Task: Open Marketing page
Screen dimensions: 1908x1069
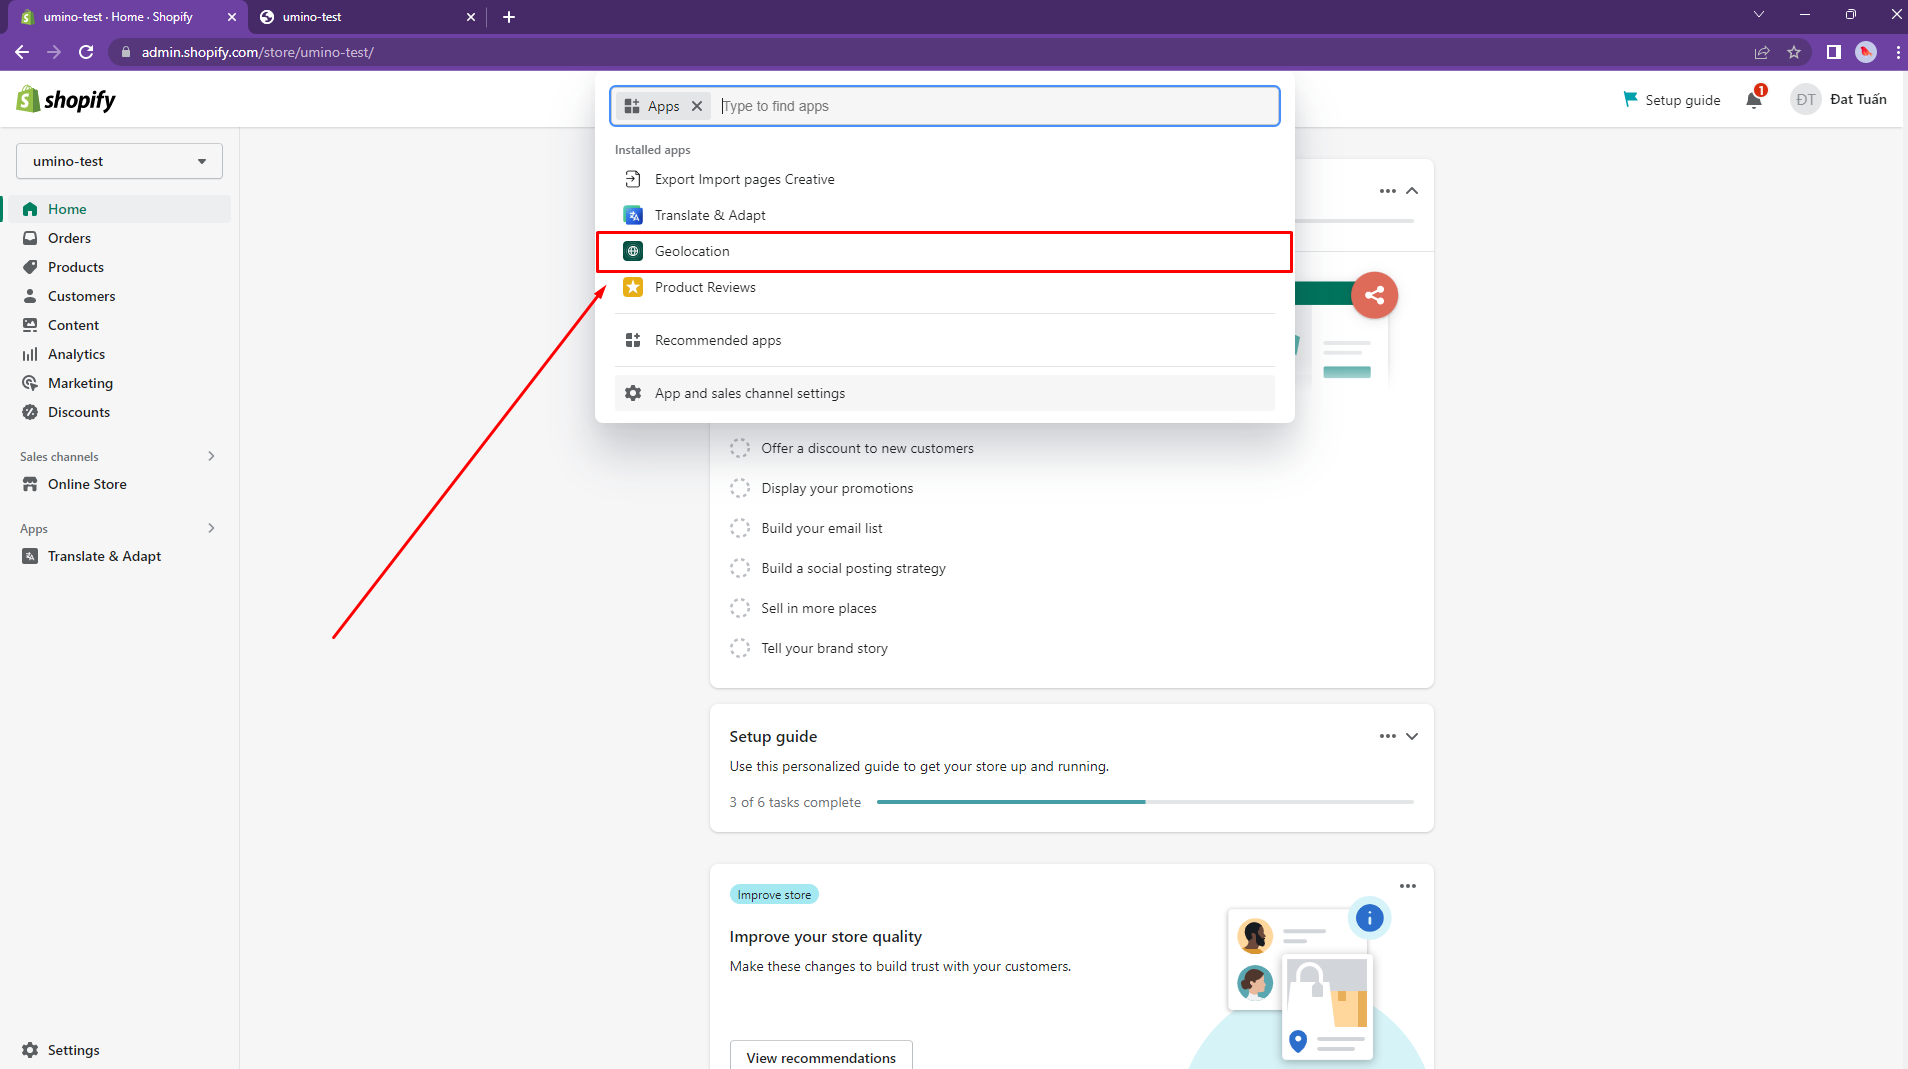Action: (80, 383)
